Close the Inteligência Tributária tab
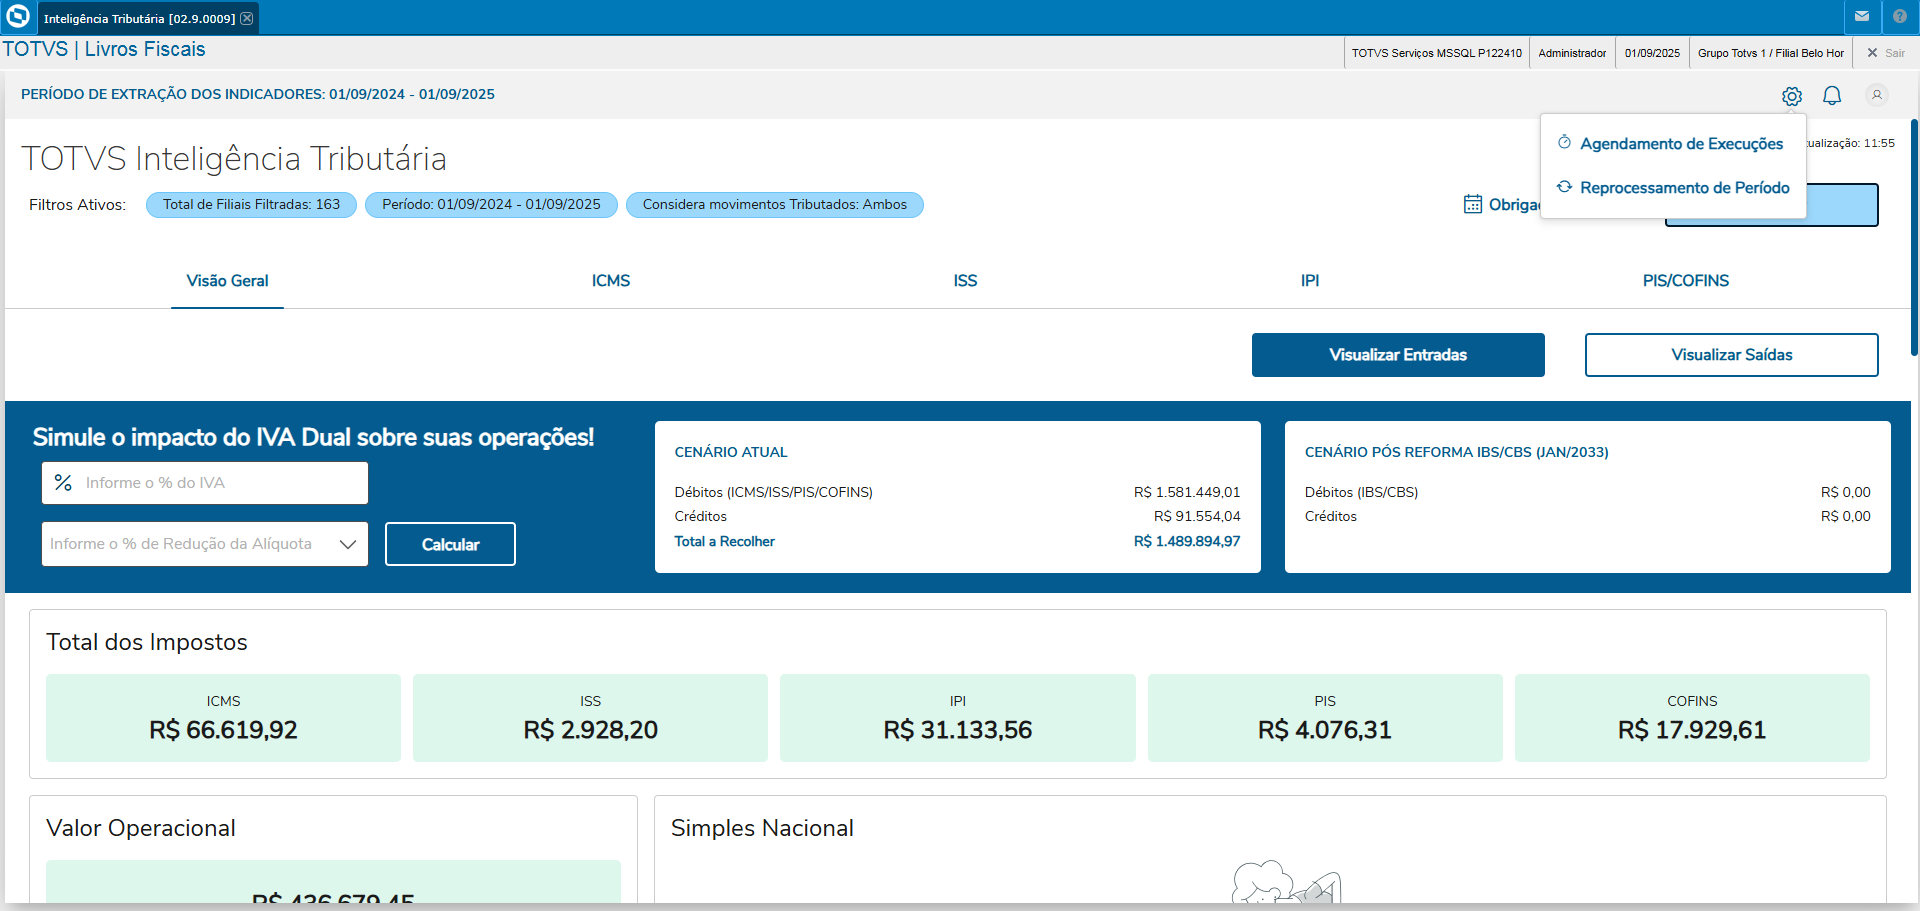 tap(247, 18)
